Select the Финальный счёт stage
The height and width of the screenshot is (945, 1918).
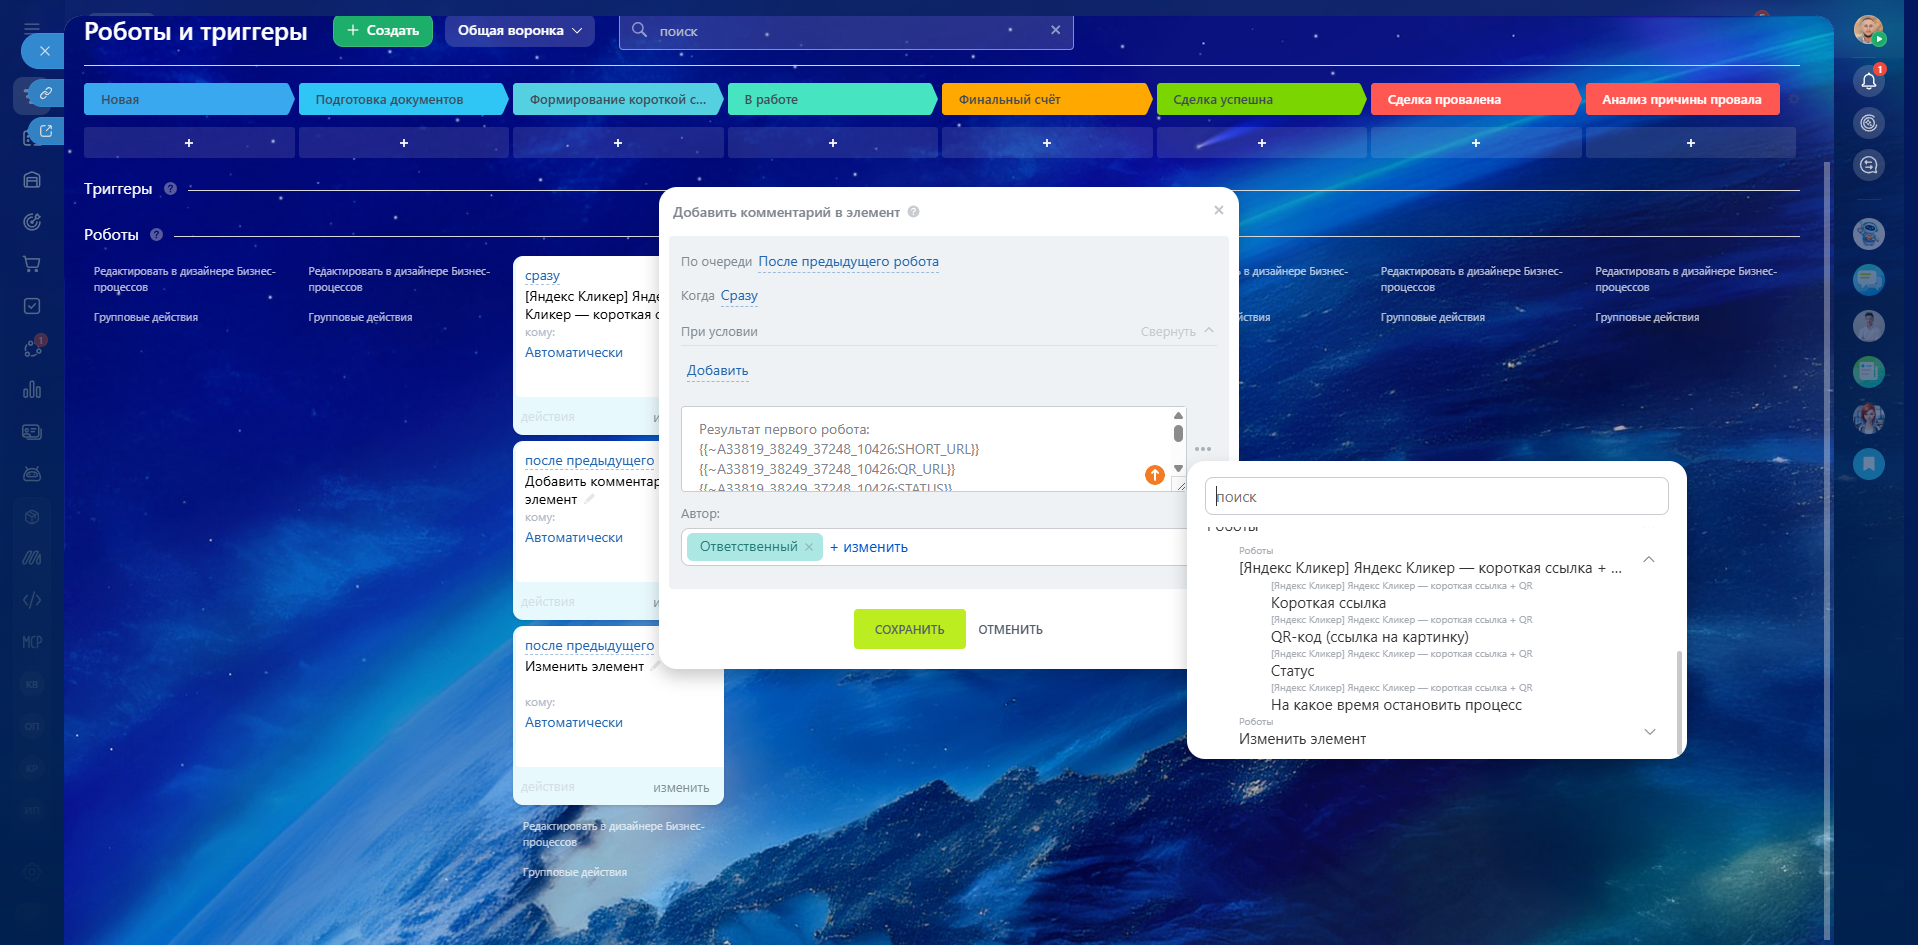(x=1046, y=99)
